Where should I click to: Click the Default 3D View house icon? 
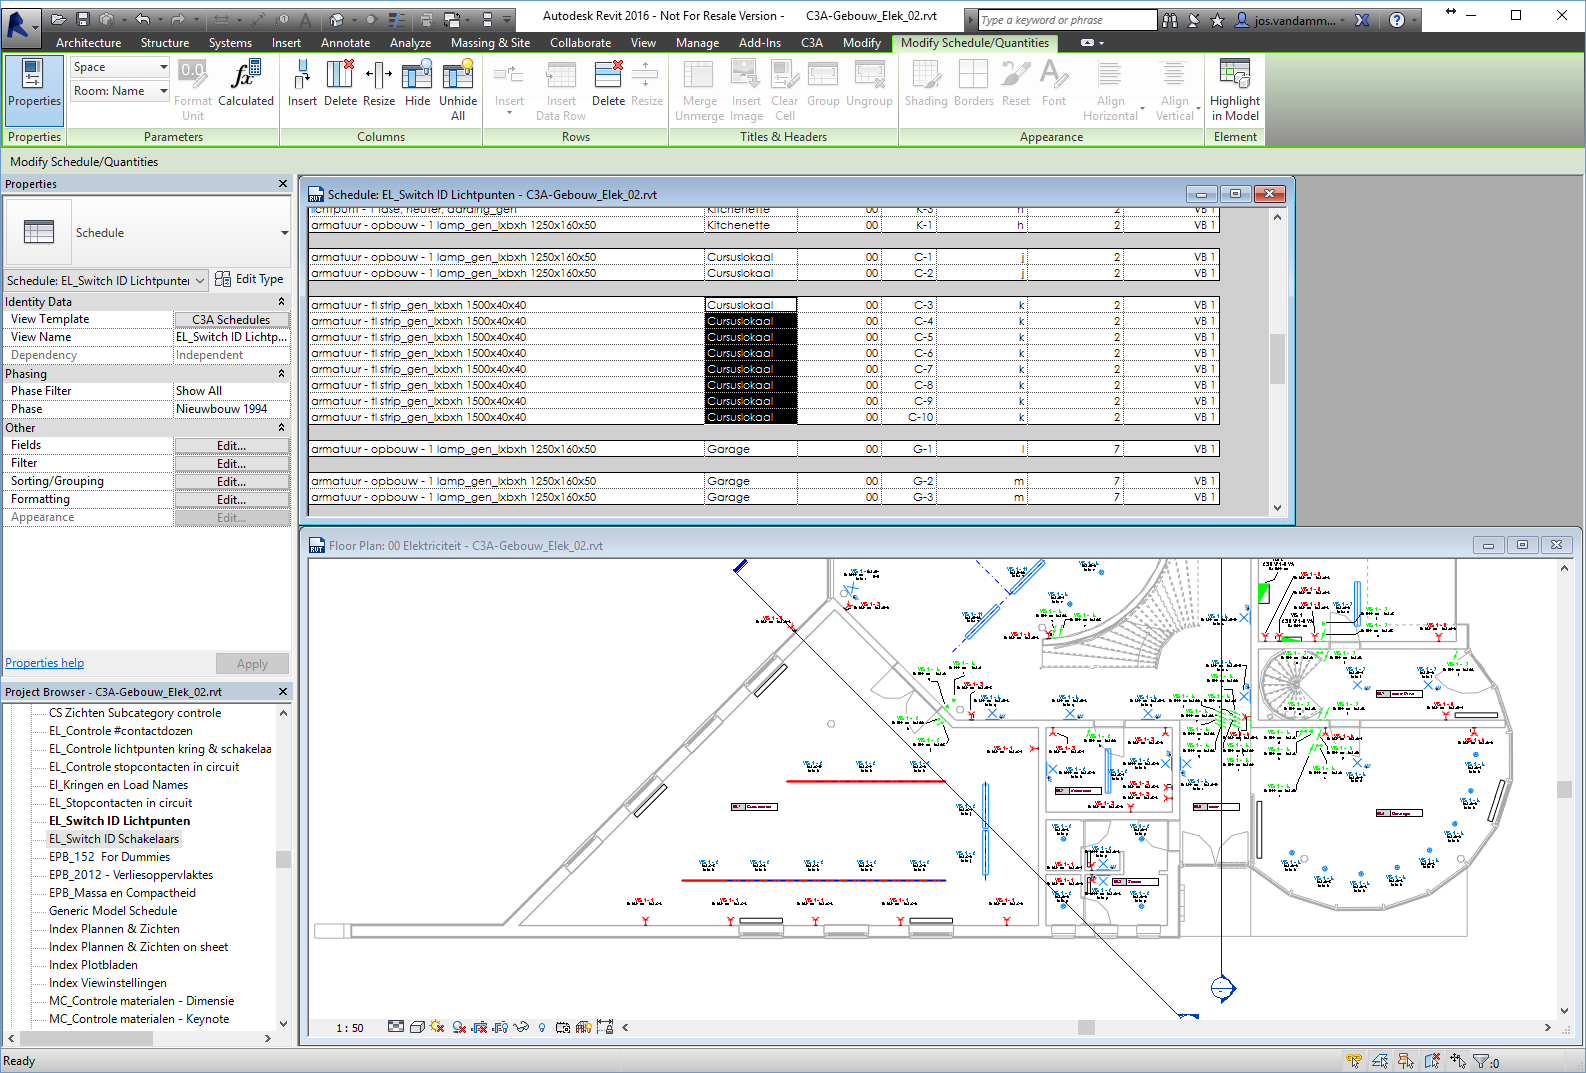[337, 19]
